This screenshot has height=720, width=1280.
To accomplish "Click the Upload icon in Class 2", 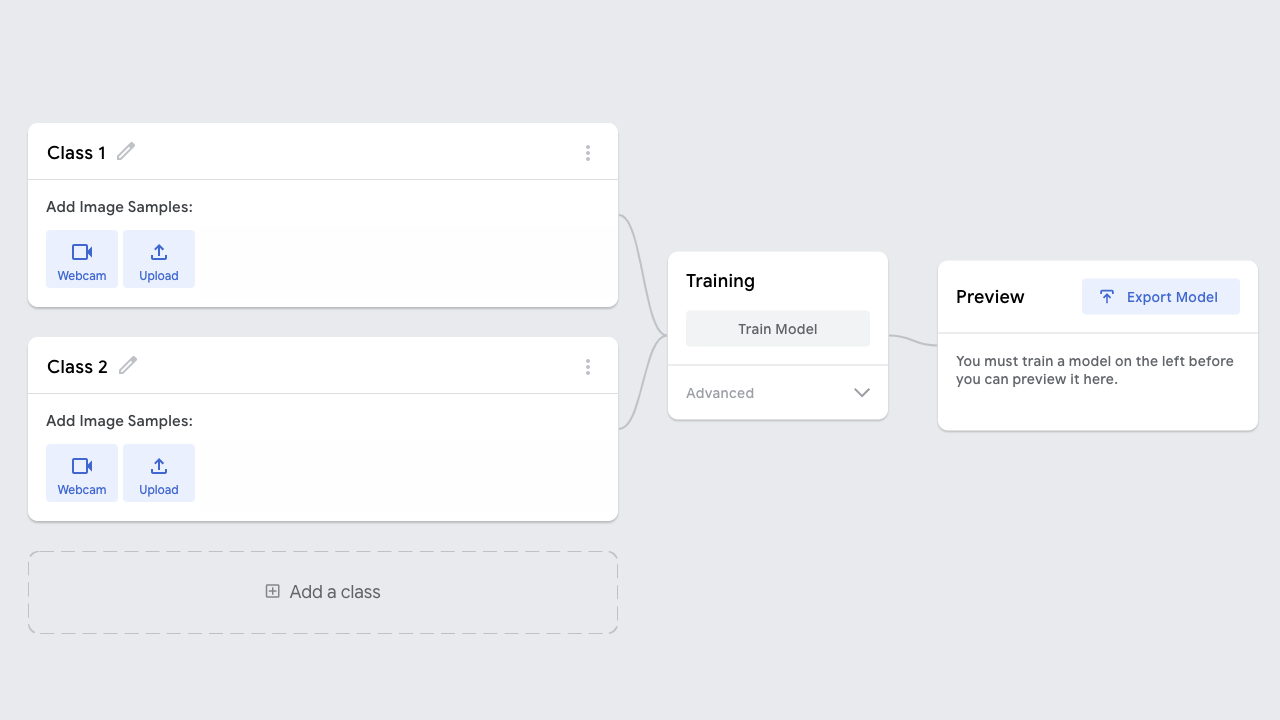I will click(159, 466).
